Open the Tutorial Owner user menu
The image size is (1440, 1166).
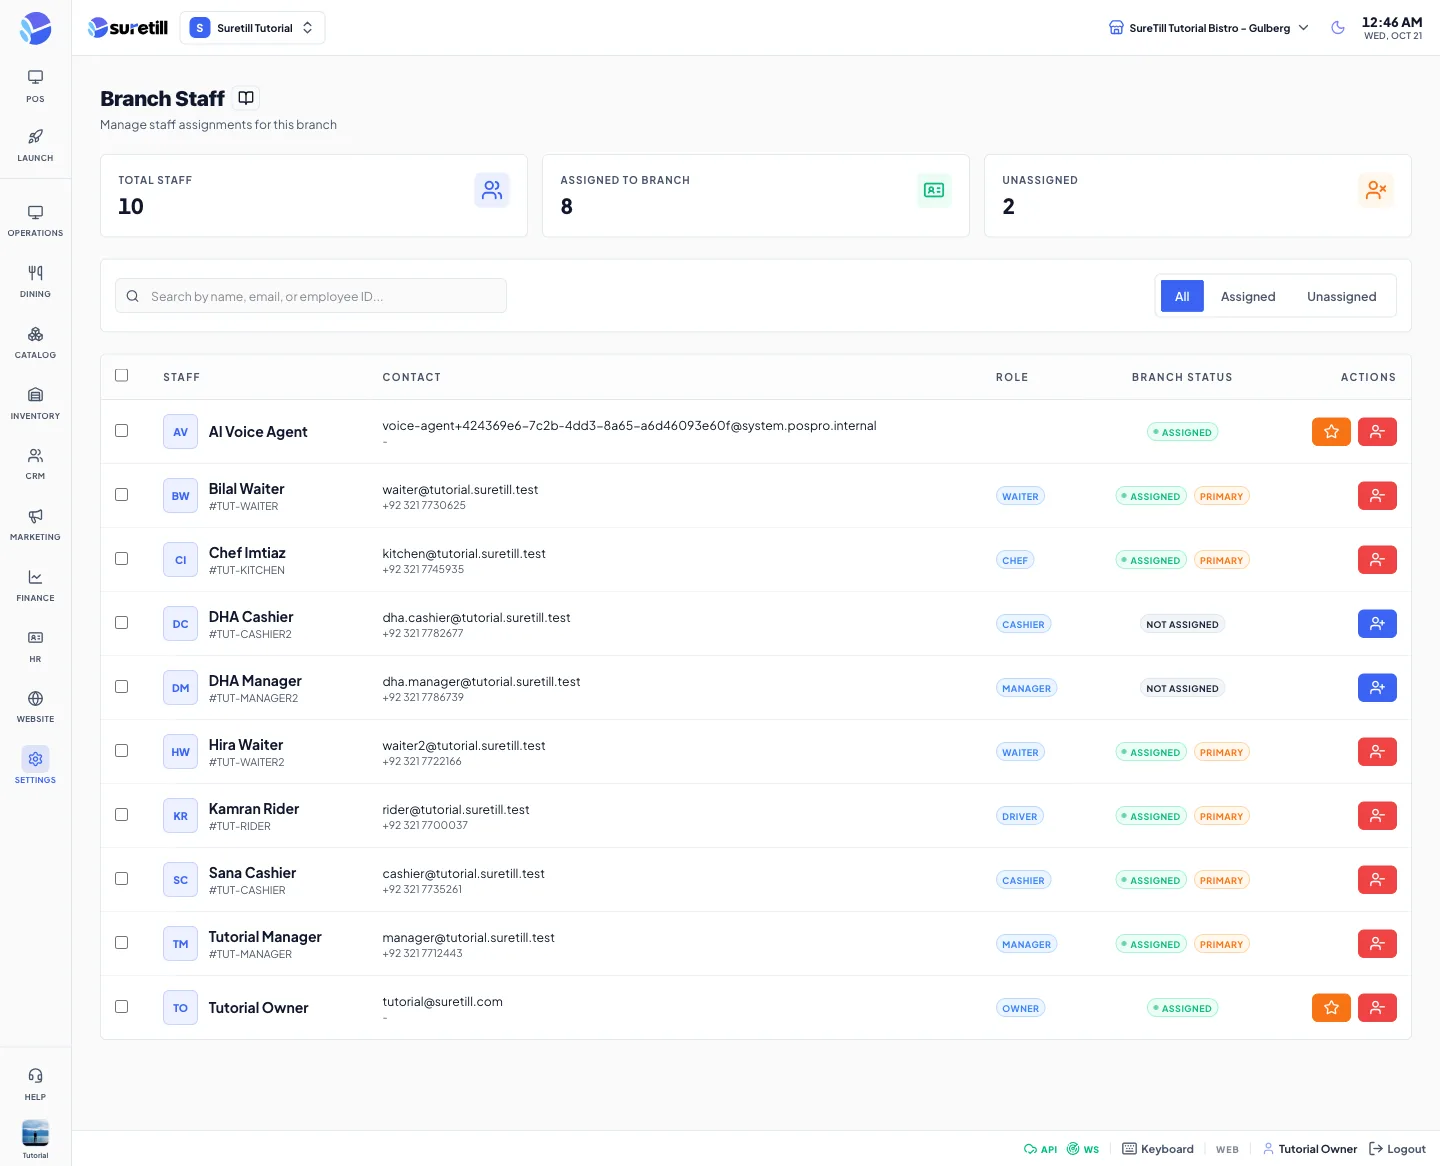[1310, 1149]
